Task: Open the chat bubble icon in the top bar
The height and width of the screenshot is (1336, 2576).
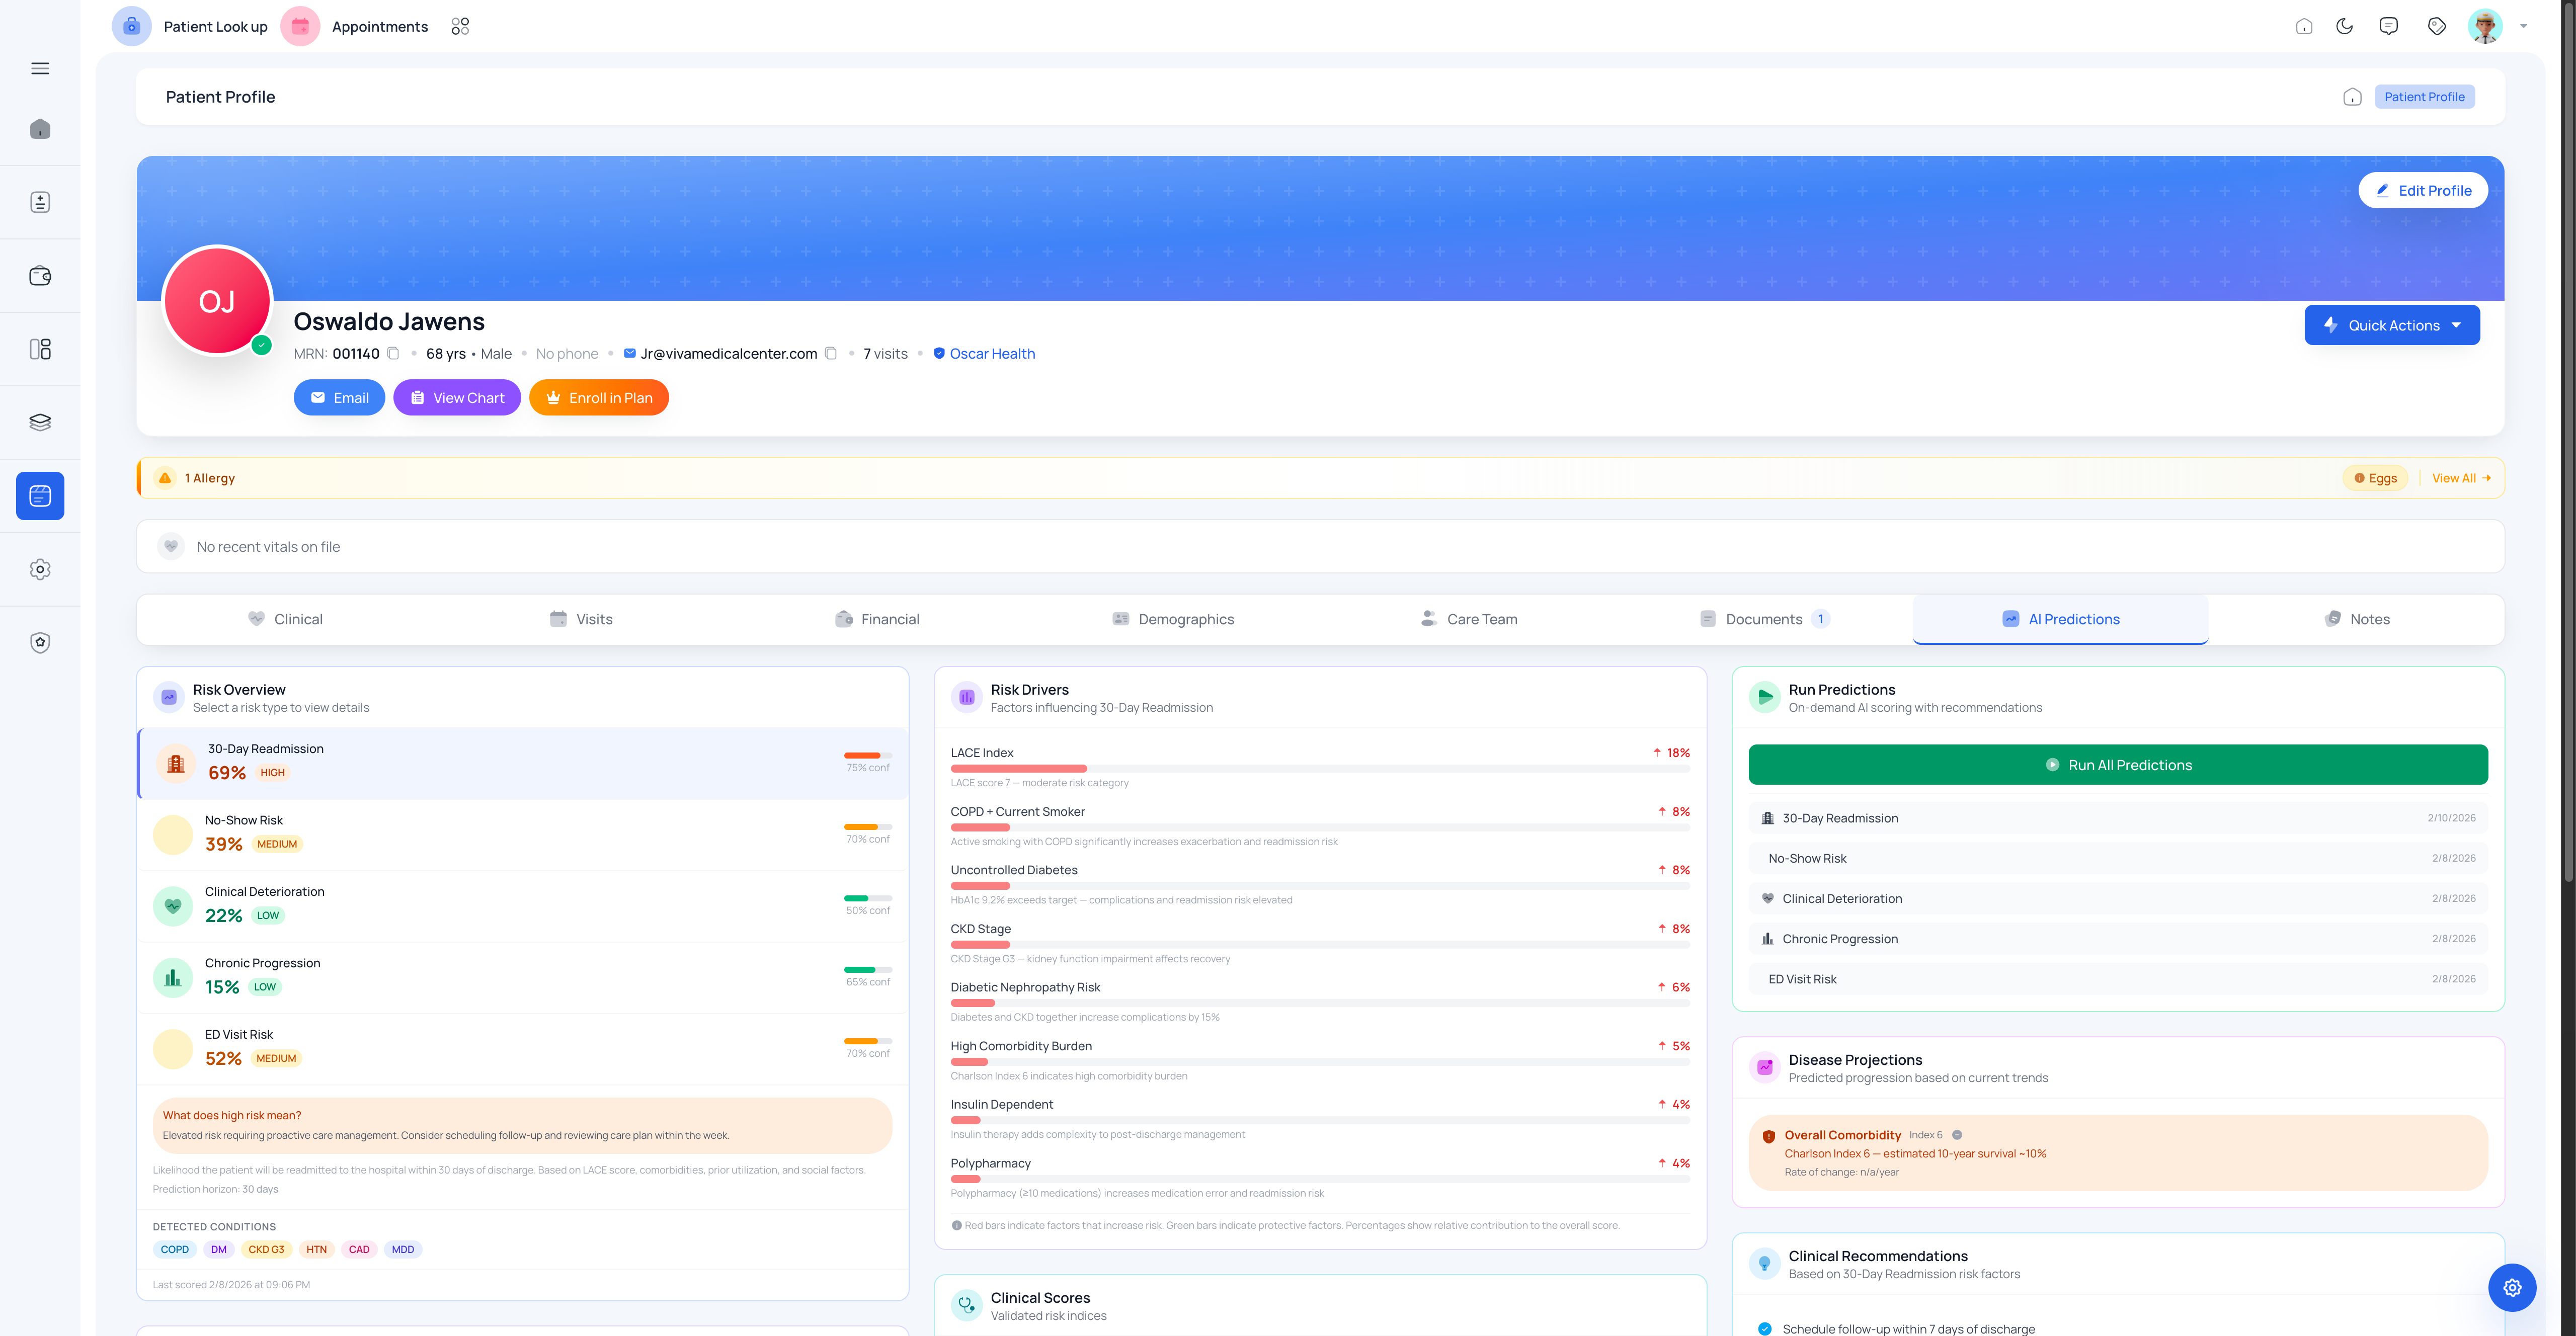Action: click(x=2388, y=25)
